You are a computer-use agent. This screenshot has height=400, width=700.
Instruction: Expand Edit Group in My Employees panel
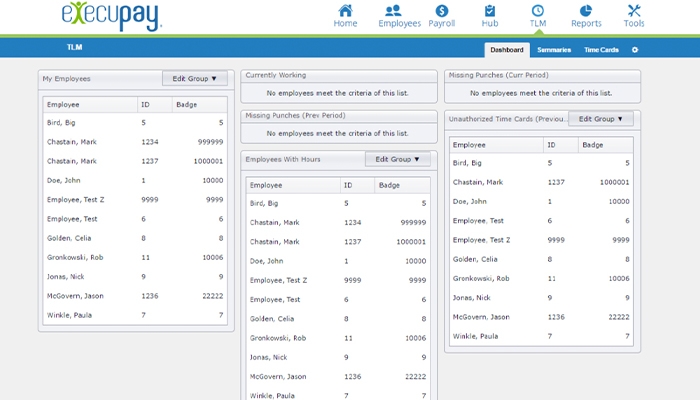click(195, 78)
